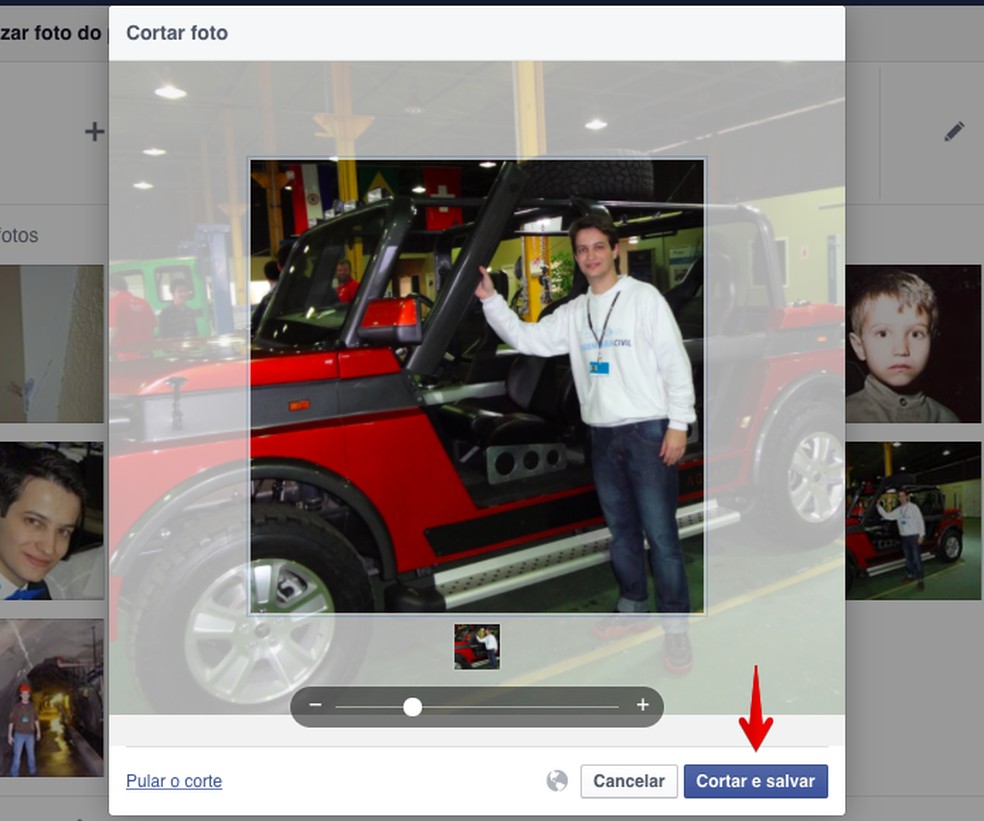Select the small preview thumbnail below the crop
This screenshot has height=821, width=984.
point(477,646)
